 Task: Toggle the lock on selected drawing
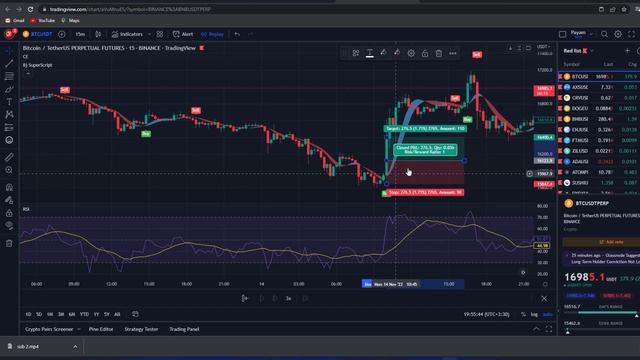pyautogui.click(x=425, y=53)
